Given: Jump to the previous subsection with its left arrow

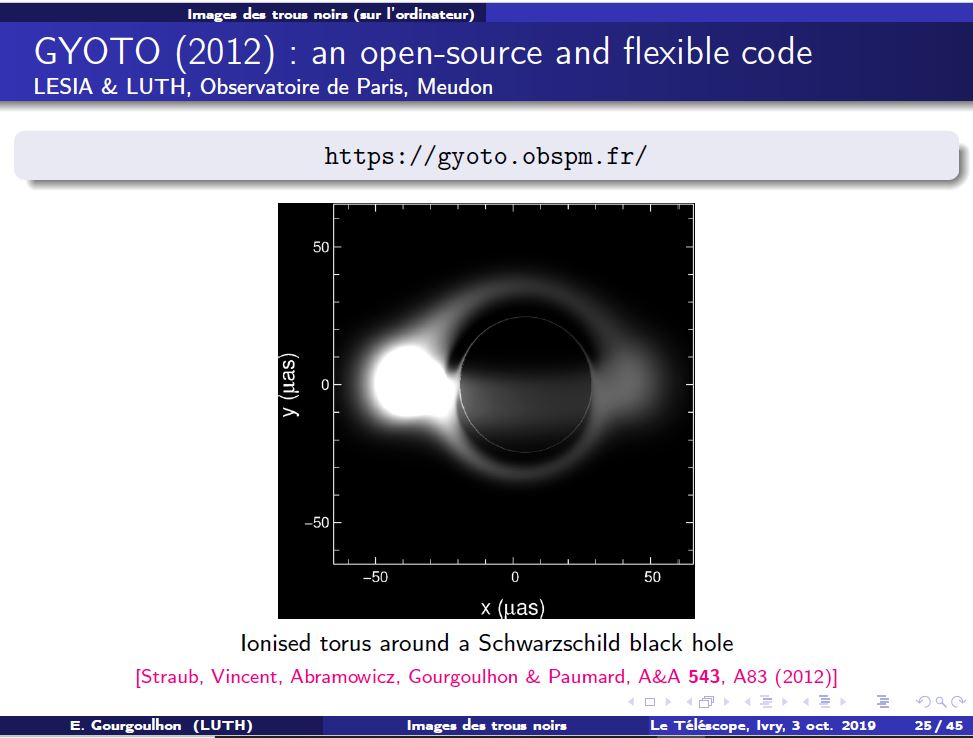Looking at the screenshot, I should coord(747,701).
